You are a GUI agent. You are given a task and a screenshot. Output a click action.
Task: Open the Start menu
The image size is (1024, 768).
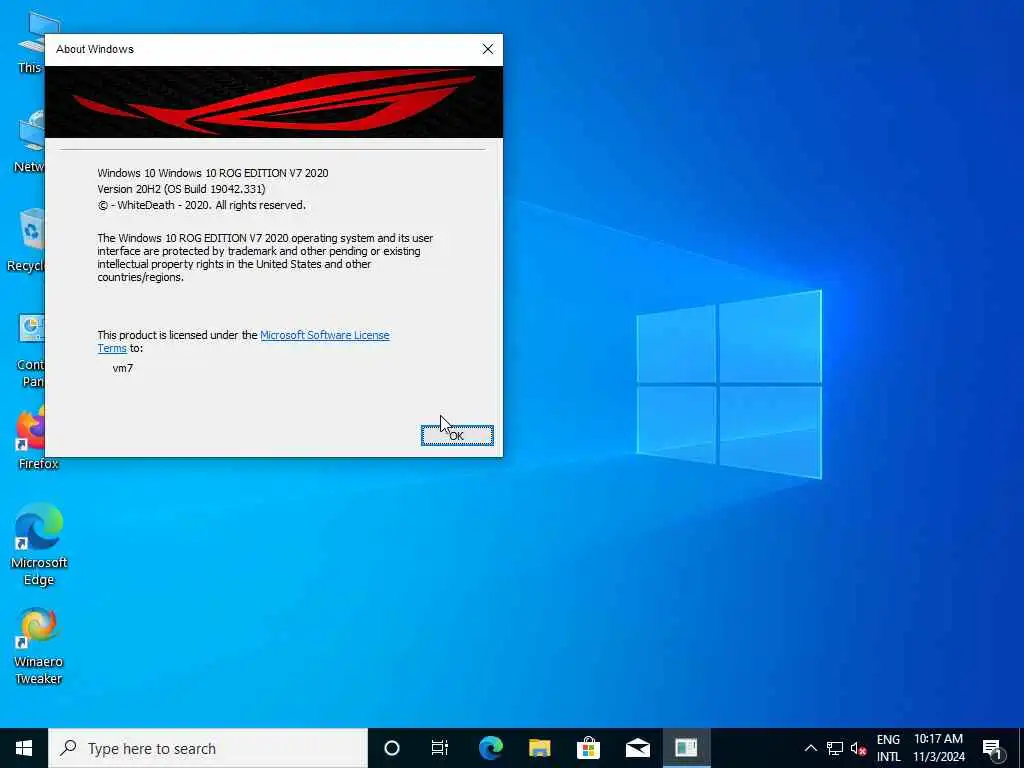click(24, 748)
